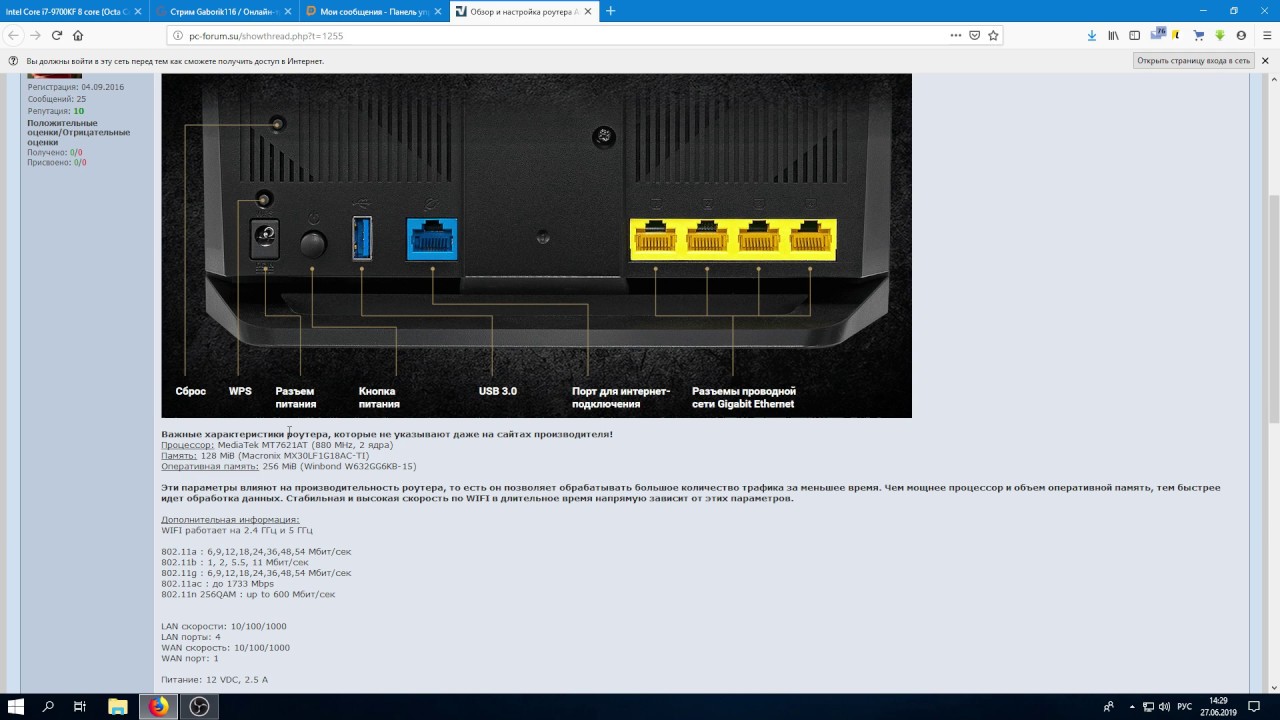Open Windows taskbar search

coord(48,706)
